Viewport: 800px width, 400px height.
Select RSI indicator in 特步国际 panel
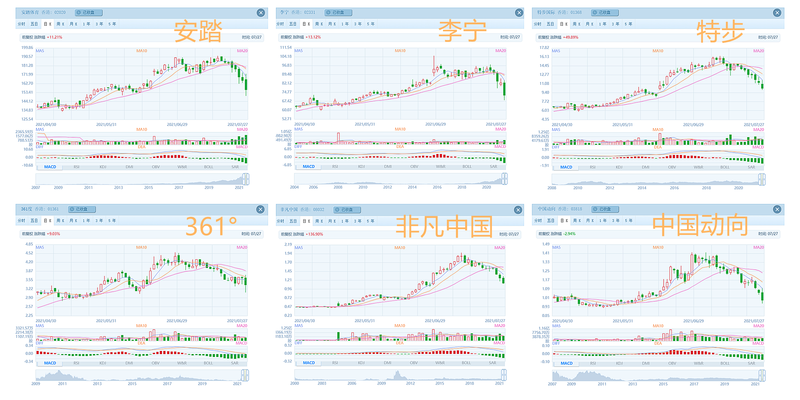[592, 166]
